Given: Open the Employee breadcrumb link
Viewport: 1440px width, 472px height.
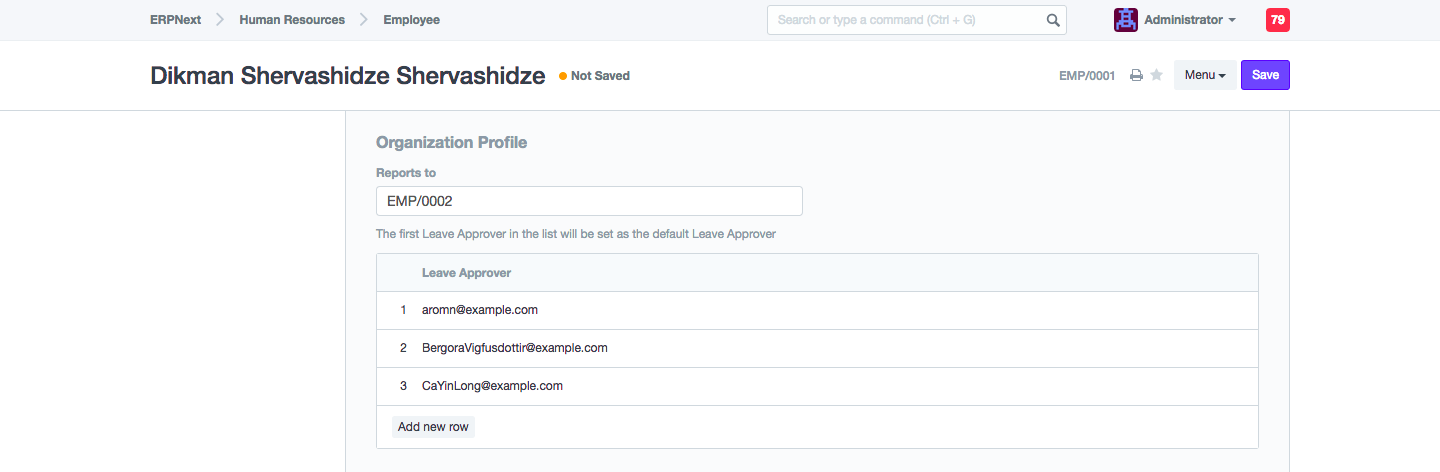Looking at the screenshot, I should (411, 20).
